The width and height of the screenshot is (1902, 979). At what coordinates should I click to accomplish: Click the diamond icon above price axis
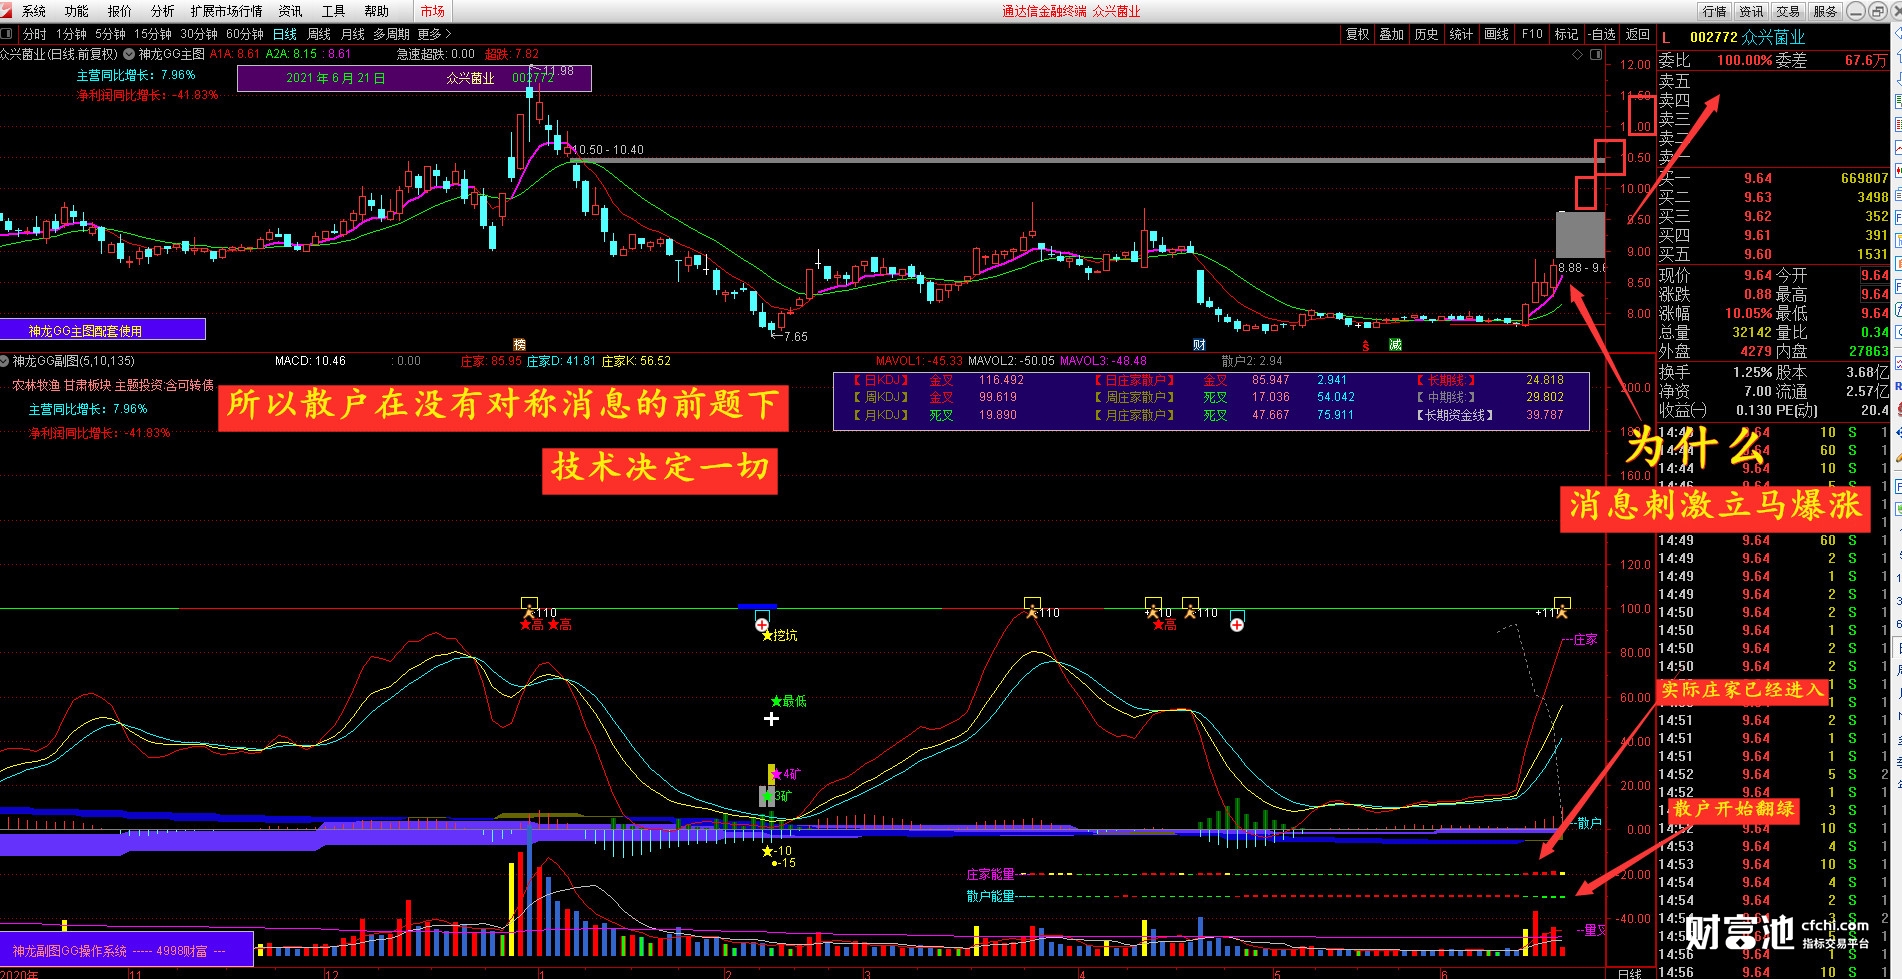(x=1578, y=55)
